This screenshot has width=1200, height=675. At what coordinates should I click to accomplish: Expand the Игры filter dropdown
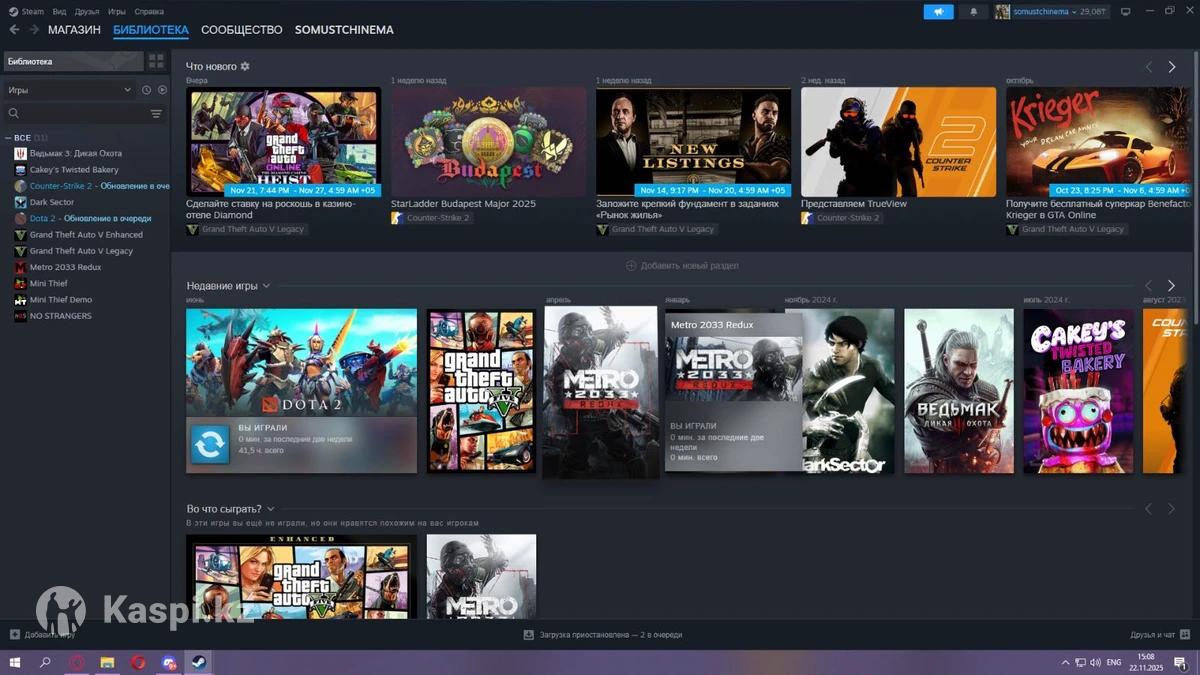68,90
